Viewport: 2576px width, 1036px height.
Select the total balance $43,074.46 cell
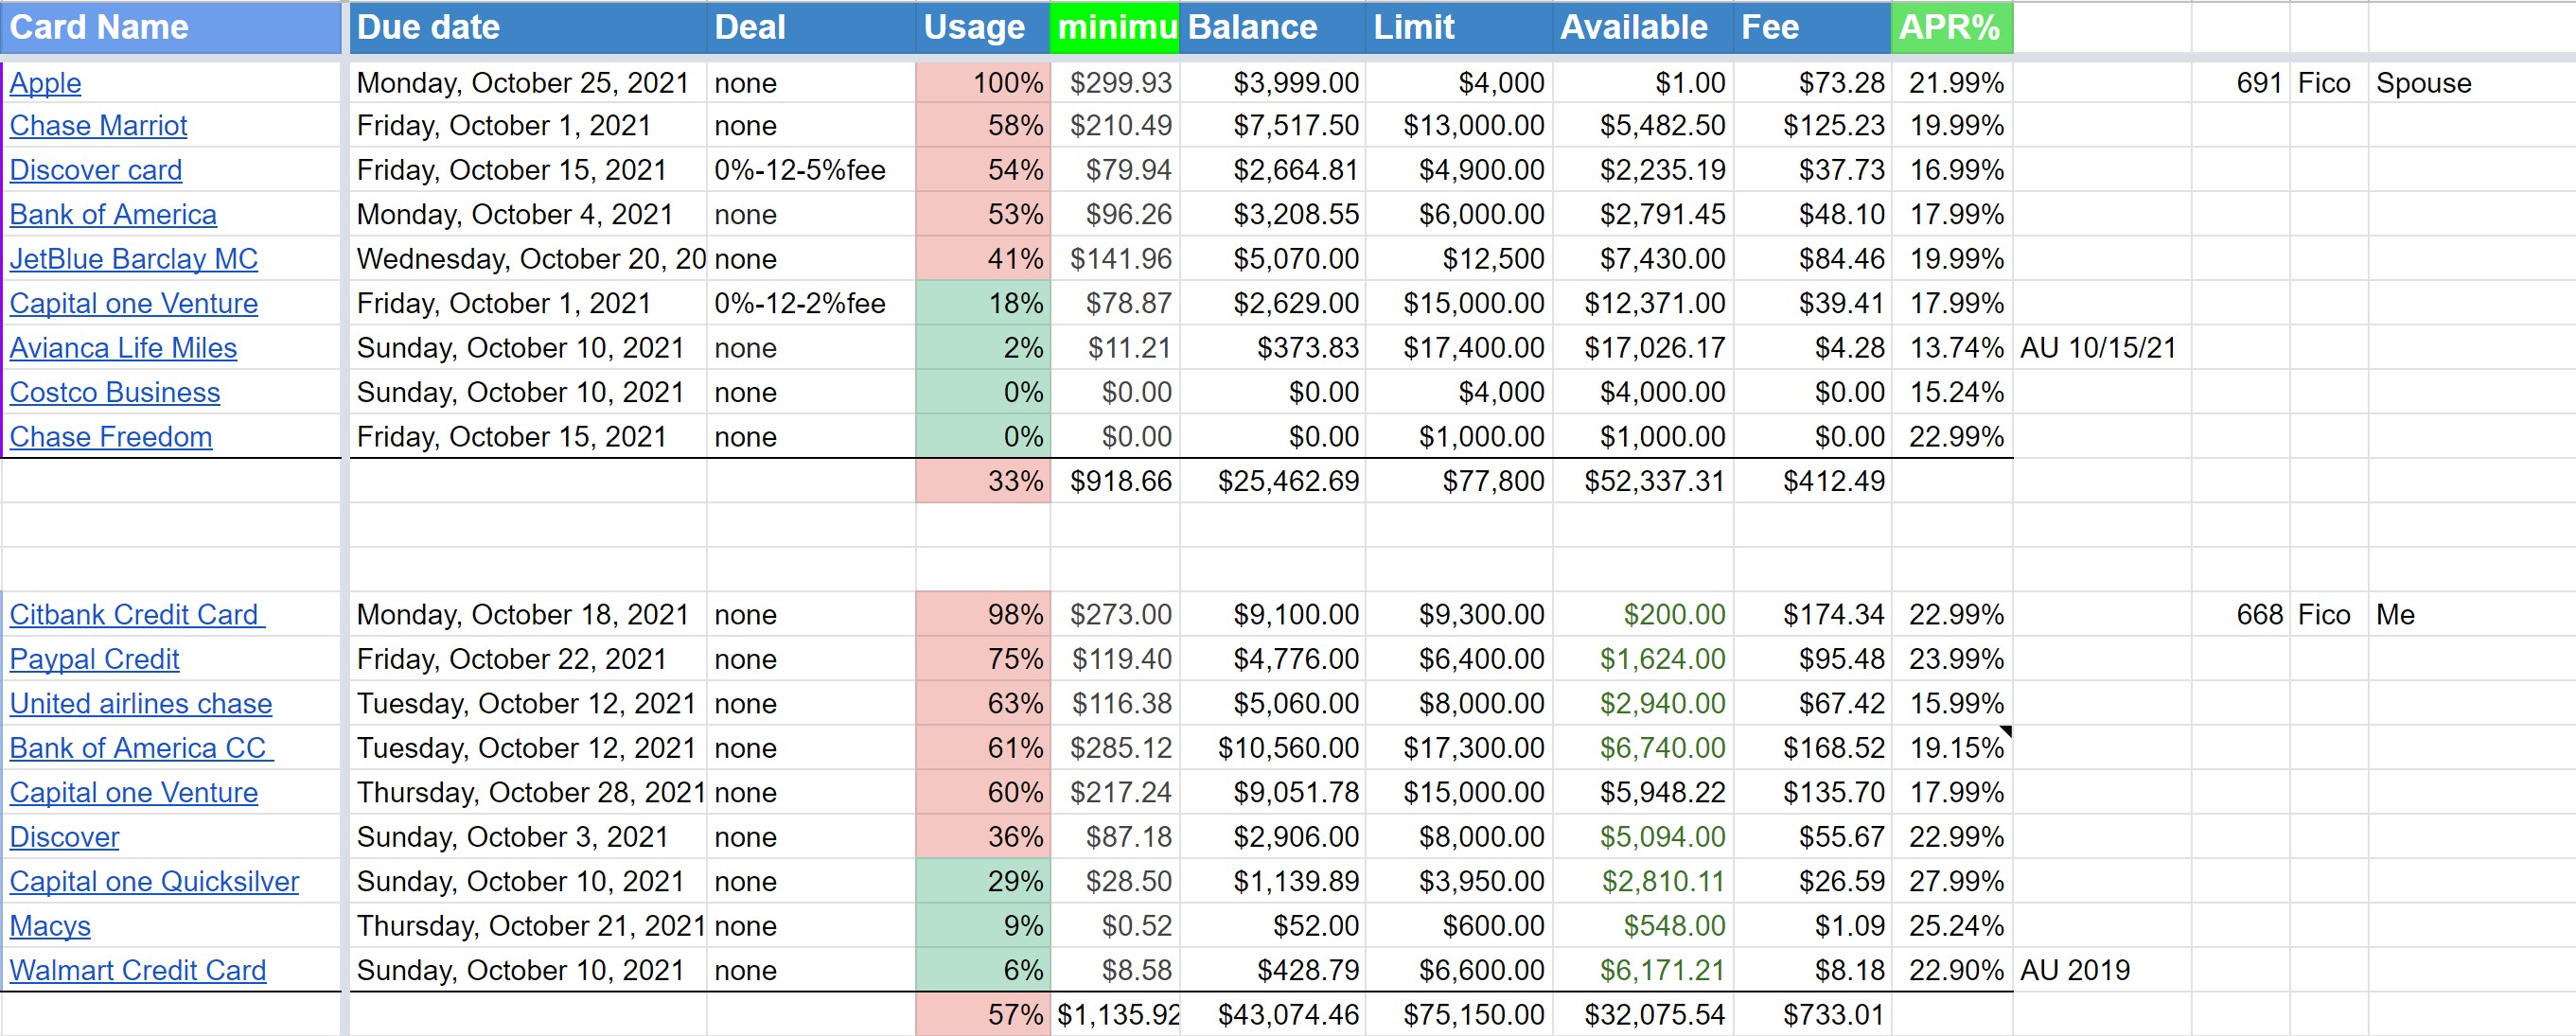click(x=1273, y=1015)
